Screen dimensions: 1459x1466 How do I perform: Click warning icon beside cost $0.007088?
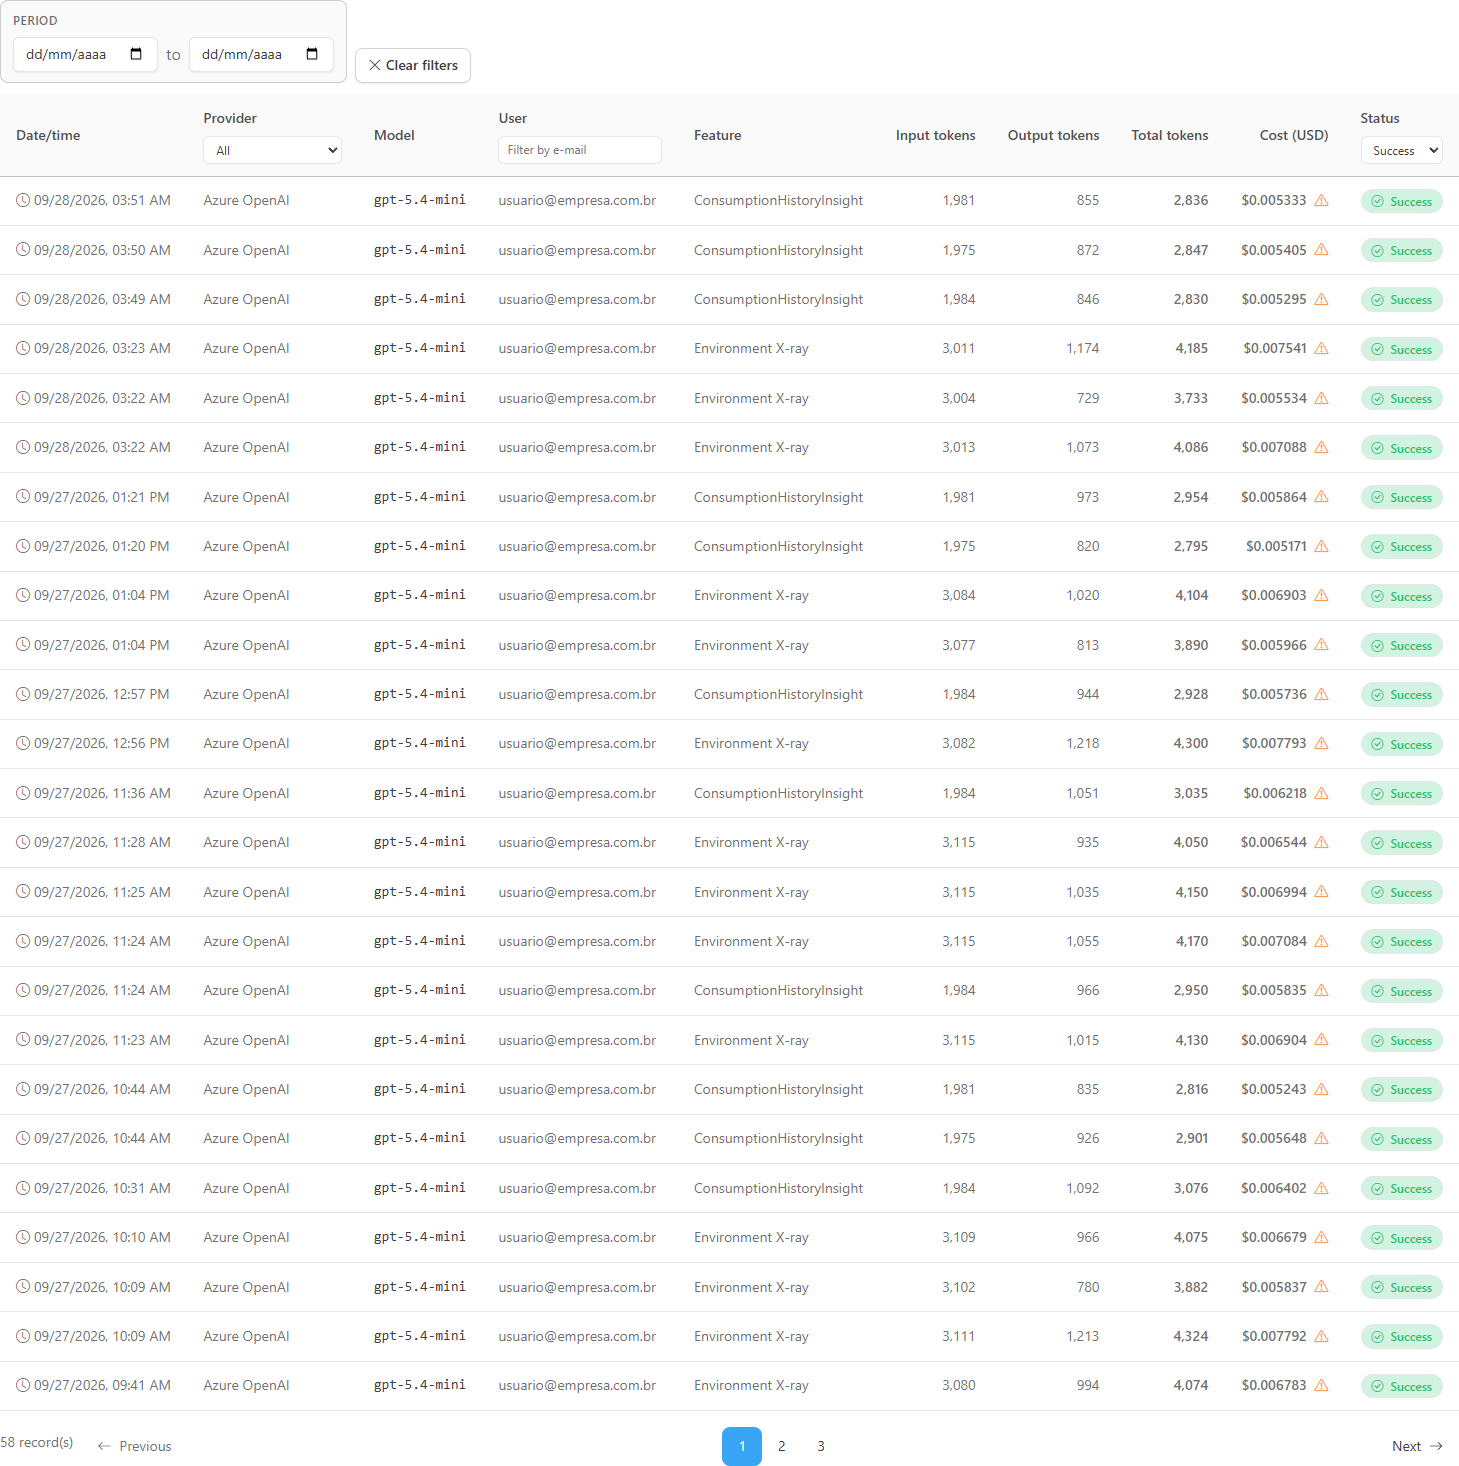tap(1321, 447)
